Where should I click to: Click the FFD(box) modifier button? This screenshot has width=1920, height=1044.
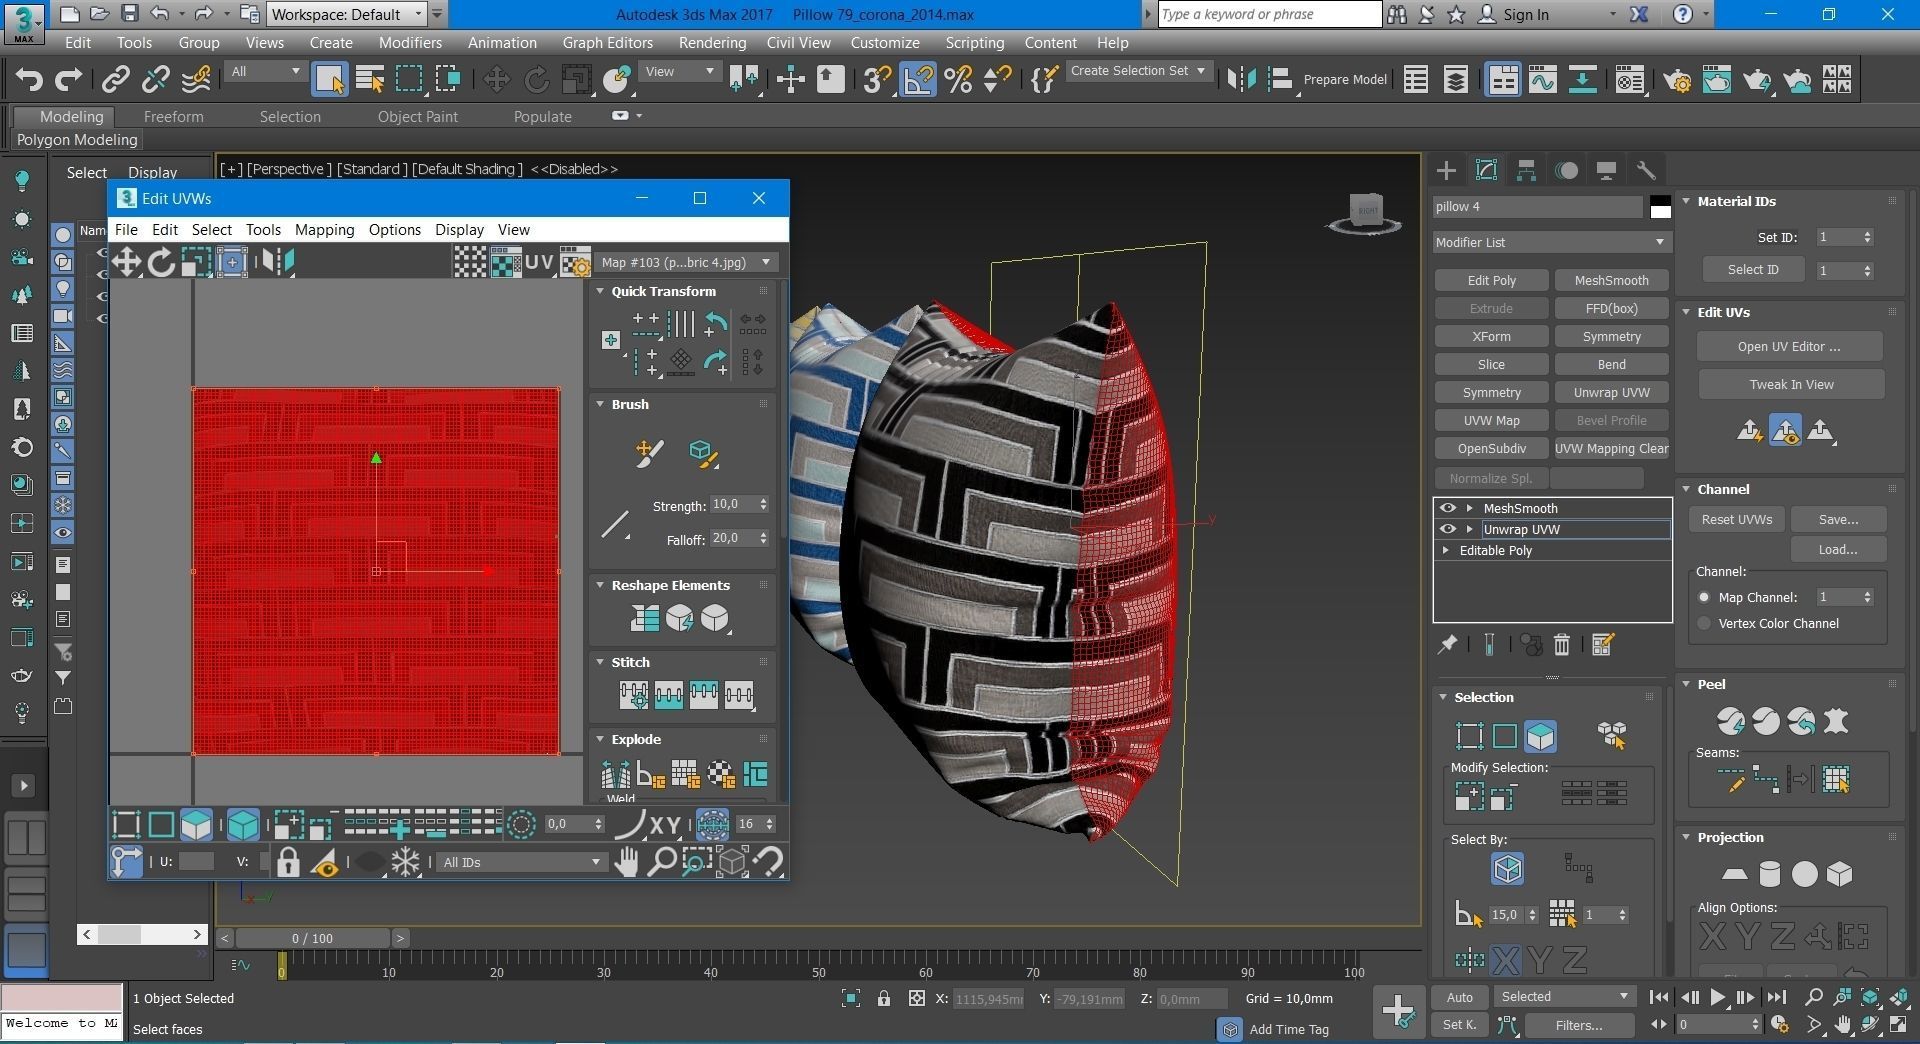point(1611,309)
